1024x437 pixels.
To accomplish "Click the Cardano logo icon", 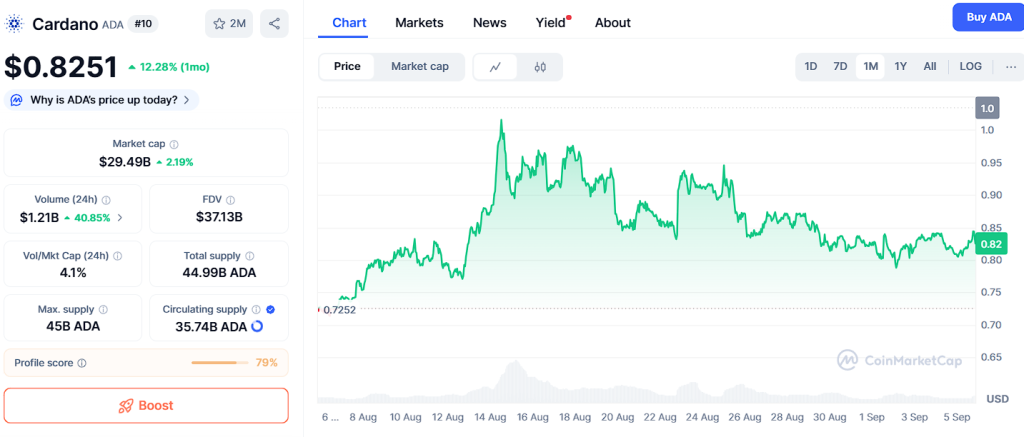I will coord(14,24).
